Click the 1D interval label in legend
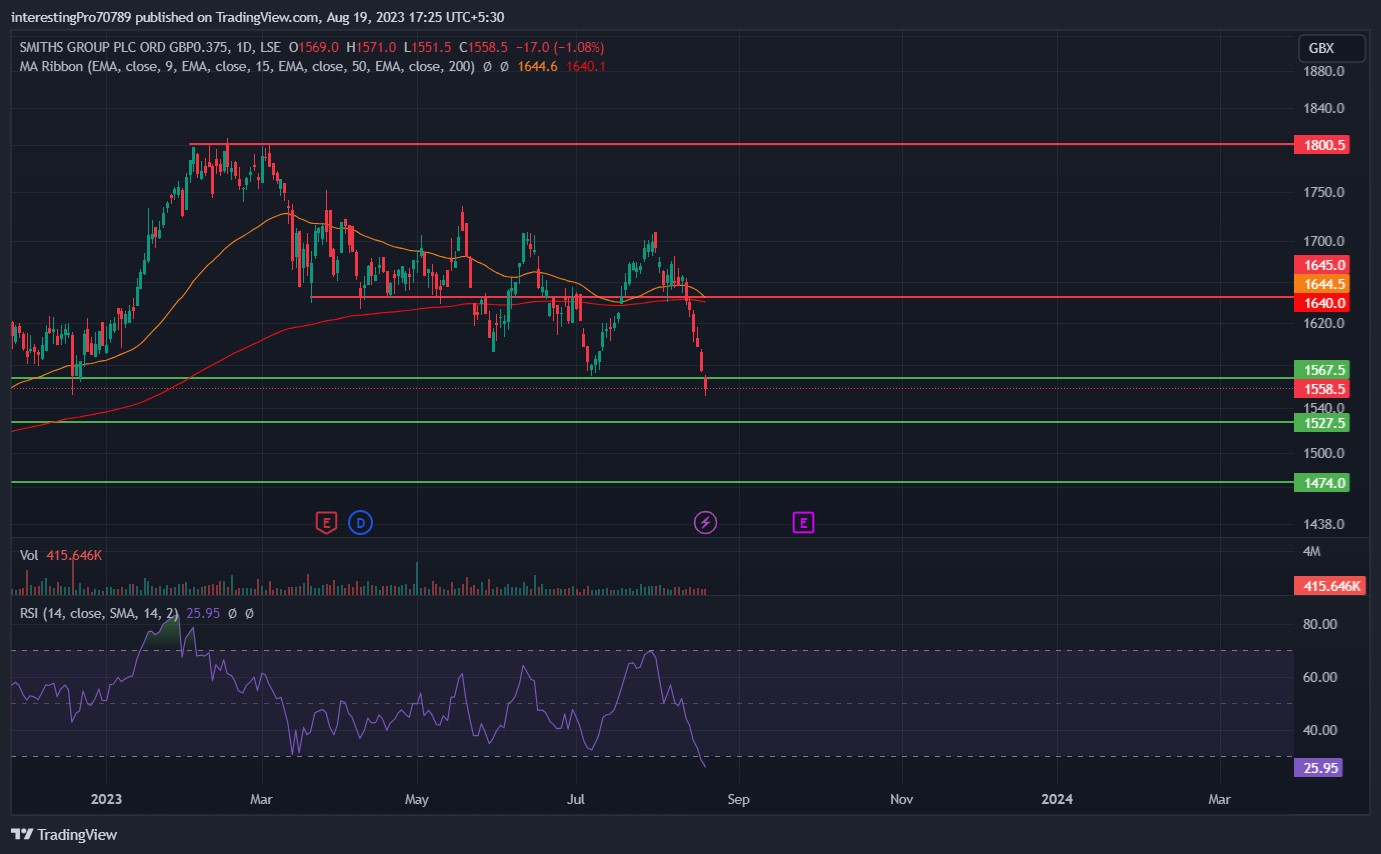The image size is (1381, 854). tap(246, 47)
